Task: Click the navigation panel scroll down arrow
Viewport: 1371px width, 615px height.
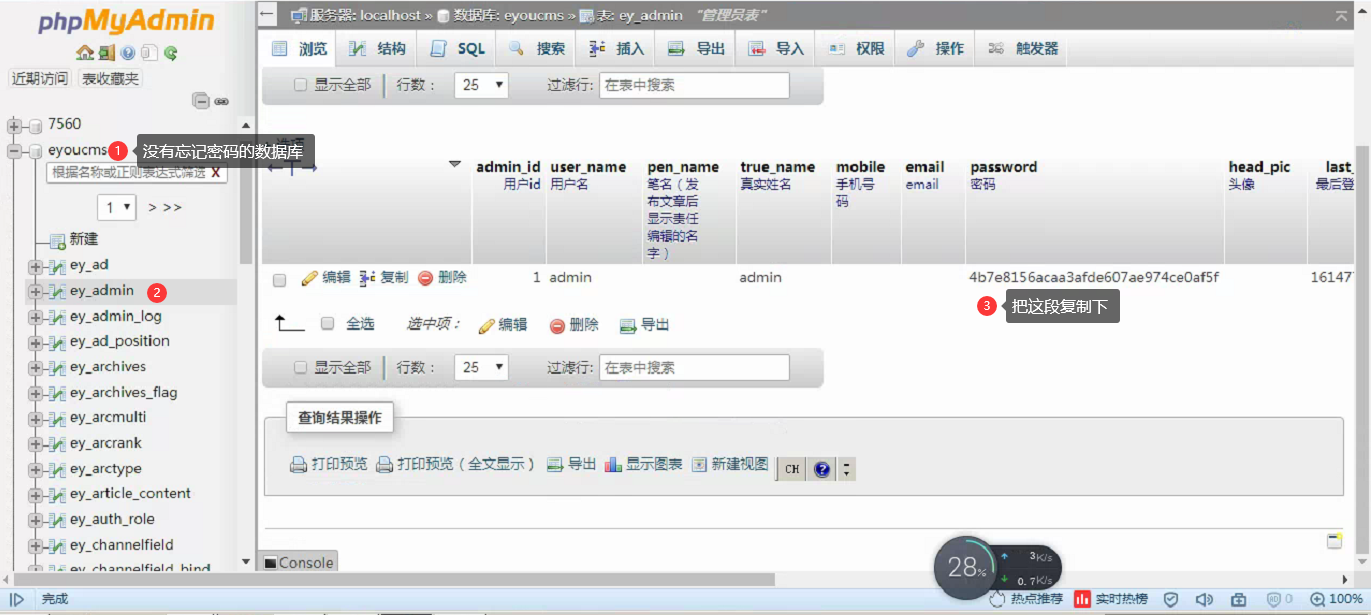Action: pyautogui.click(x=247, y=562)
